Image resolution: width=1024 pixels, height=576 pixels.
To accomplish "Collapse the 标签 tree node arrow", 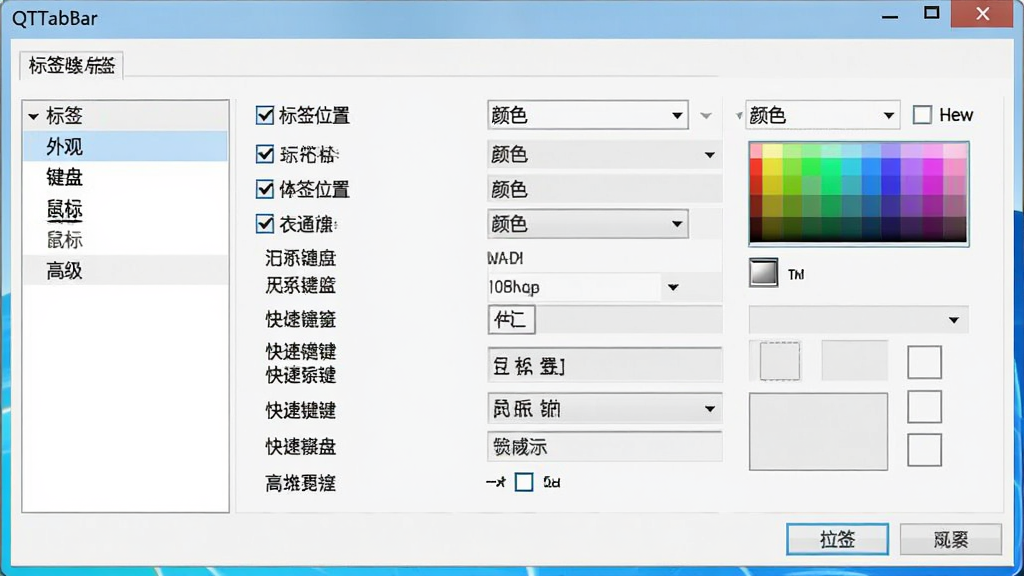I will click(33, 117).
